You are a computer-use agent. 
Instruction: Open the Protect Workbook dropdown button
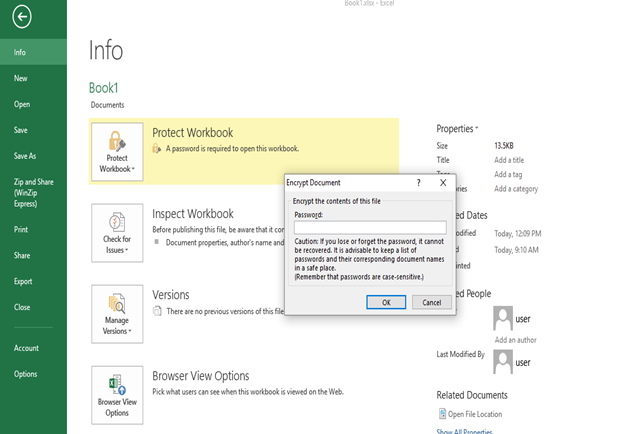pyautogui.click(x=117, y=152)
